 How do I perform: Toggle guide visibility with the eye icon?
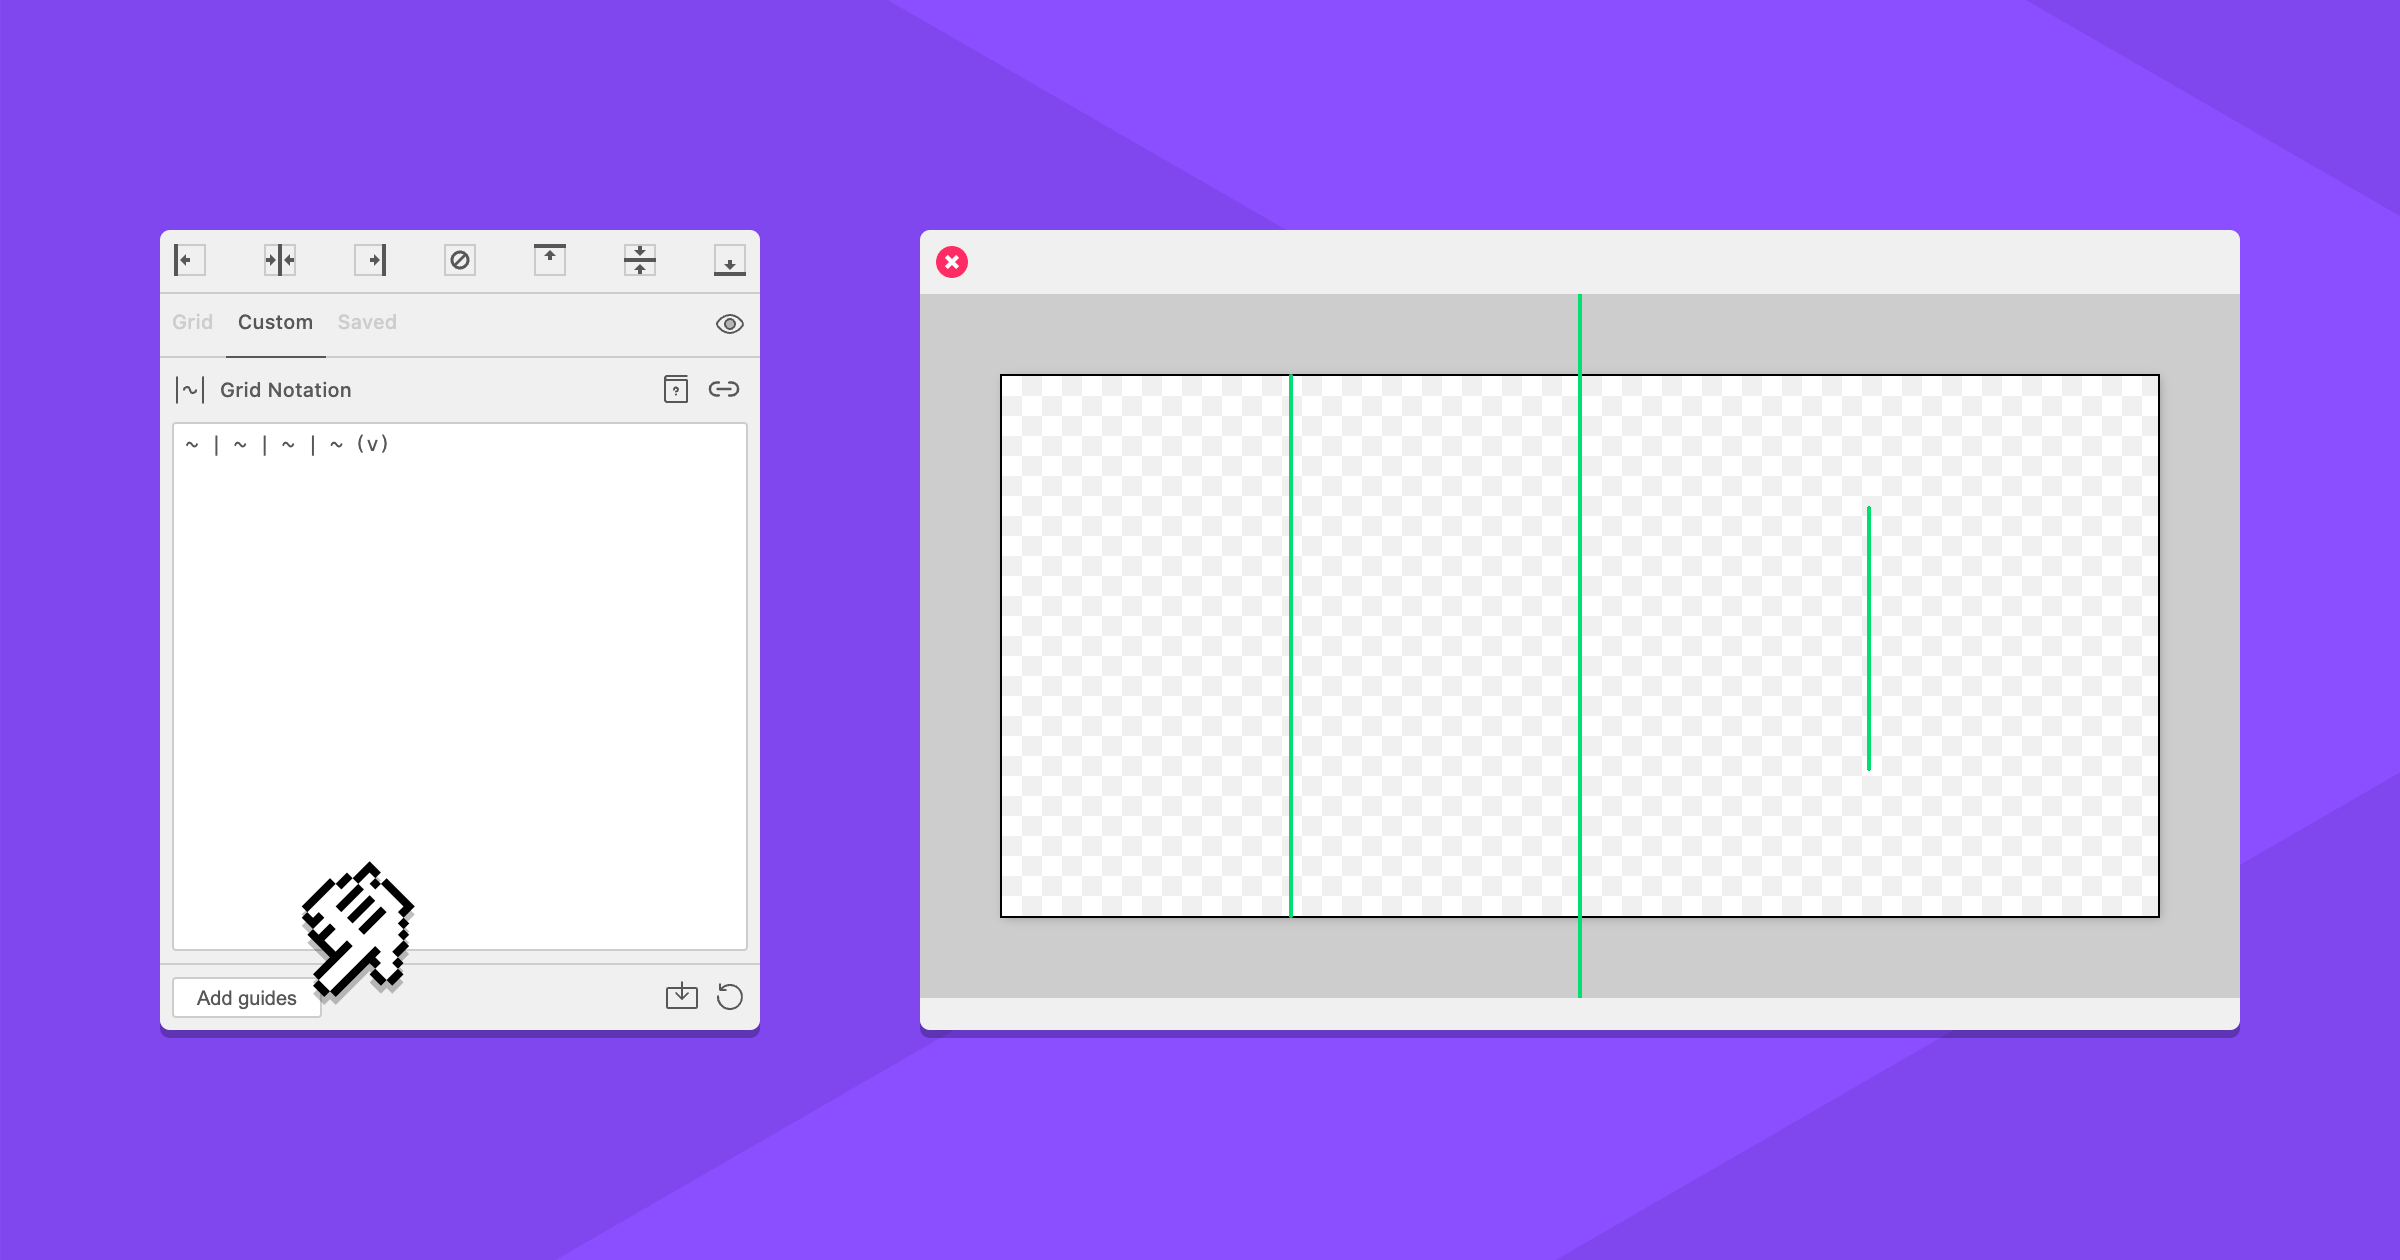pos(730,324)
